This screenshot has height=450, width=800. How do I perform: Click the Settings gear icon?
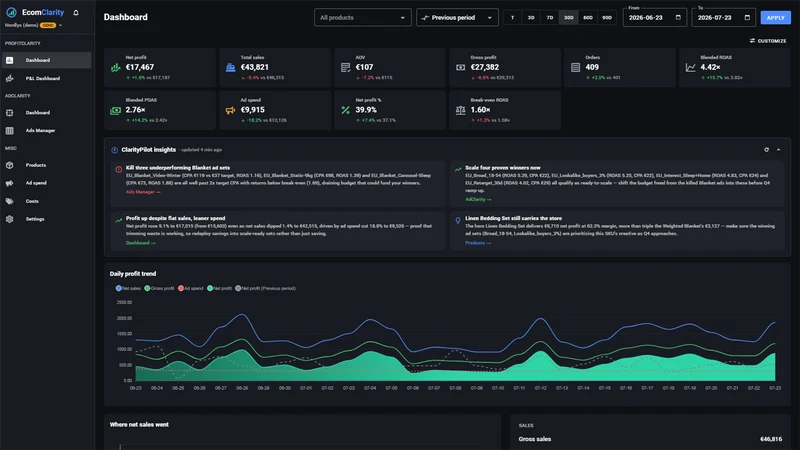[x=10, y=219]
